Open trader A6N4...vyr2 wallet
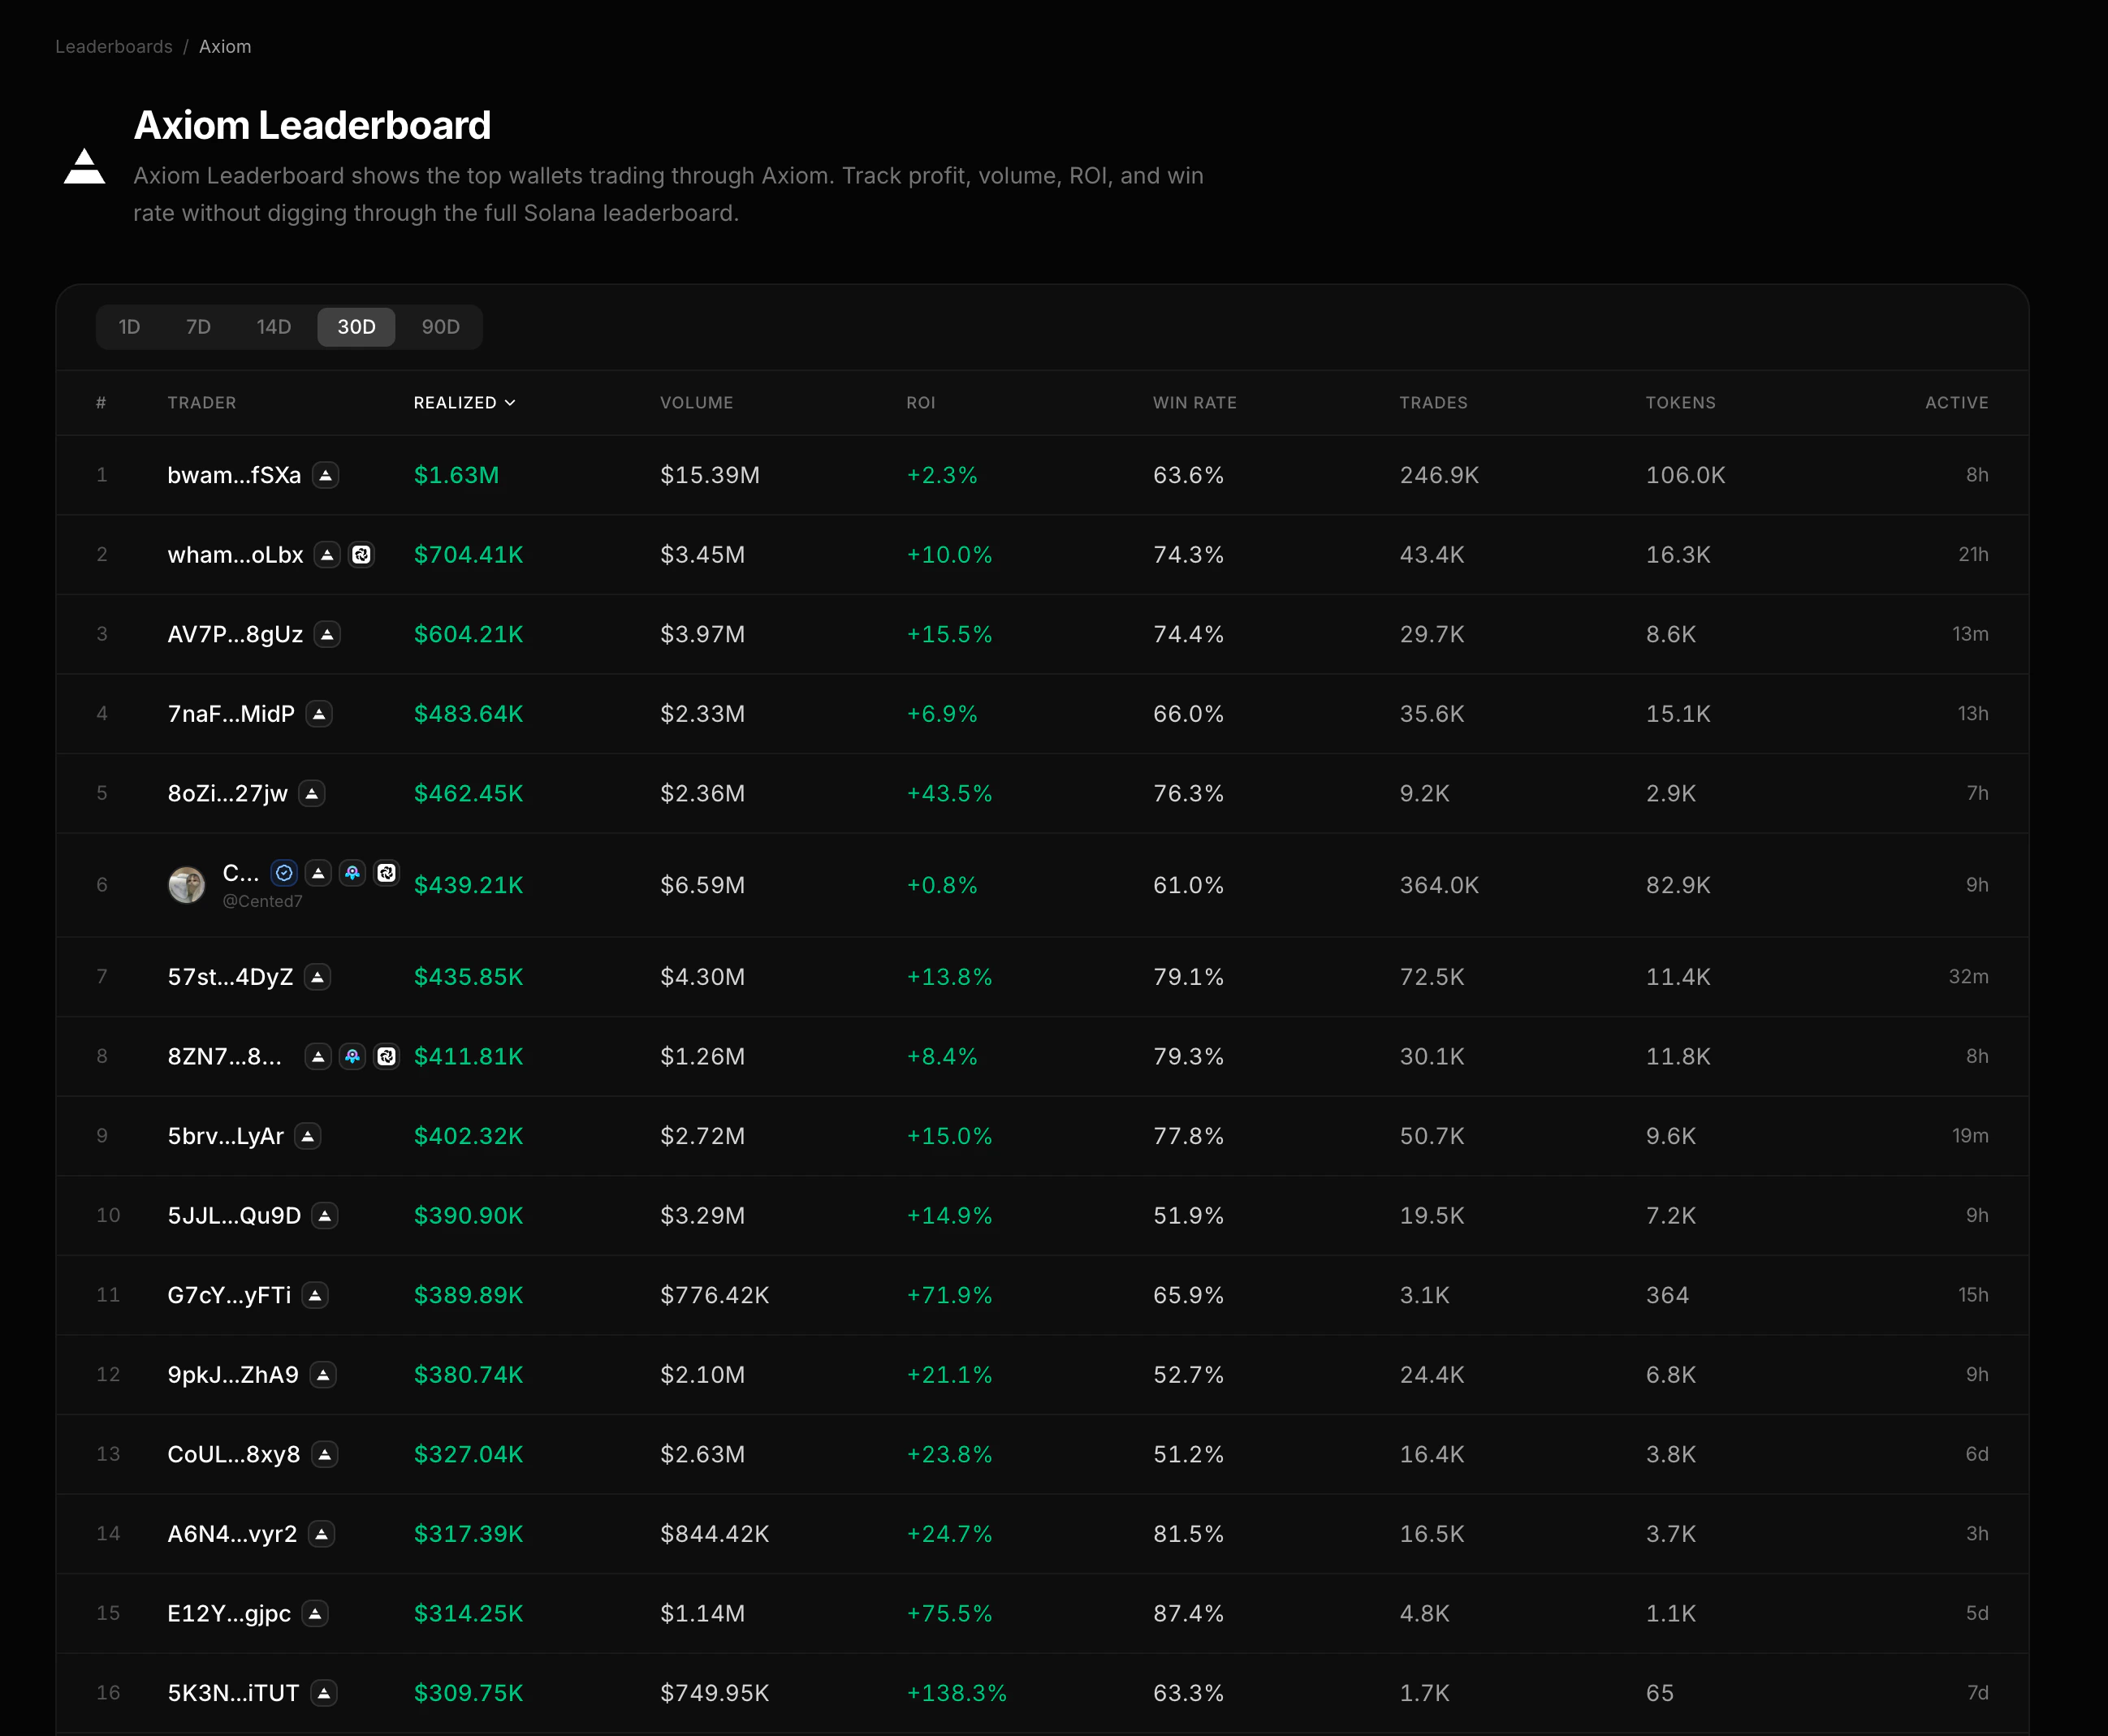The image size is (2108, 1736). pyautogui.click(x=232, y=1534)
